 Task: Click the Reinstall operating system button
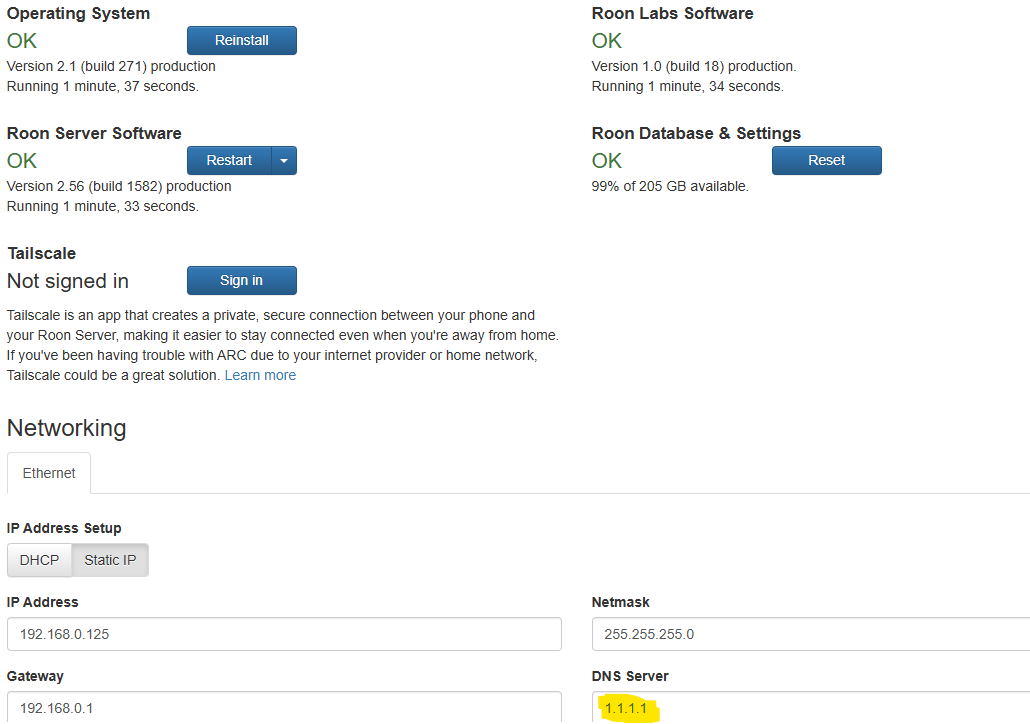[x=242, y=41]
